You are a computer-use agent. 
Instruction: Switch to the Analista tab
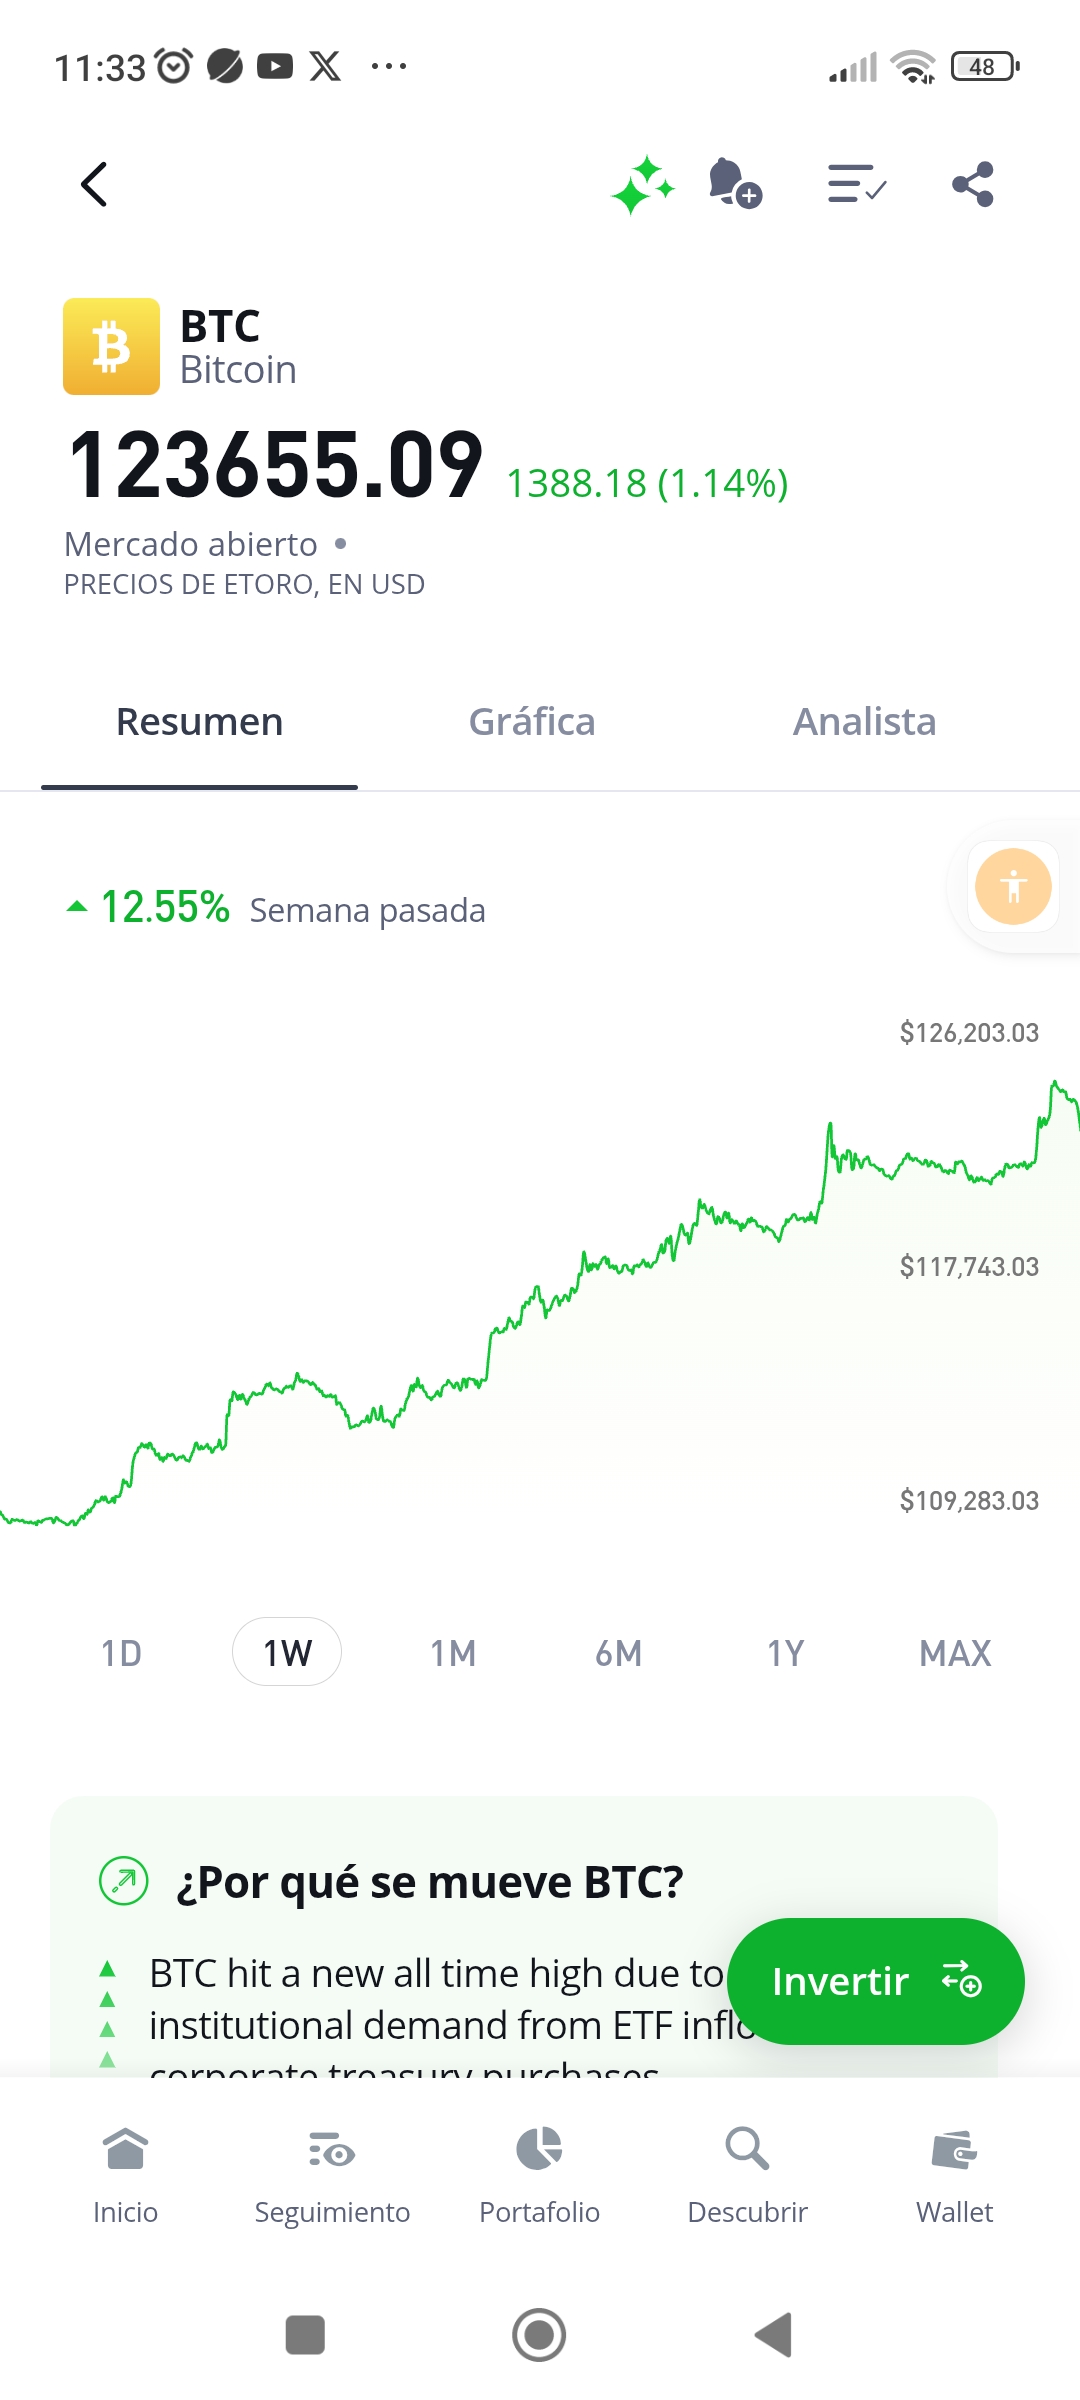point(865,722)
